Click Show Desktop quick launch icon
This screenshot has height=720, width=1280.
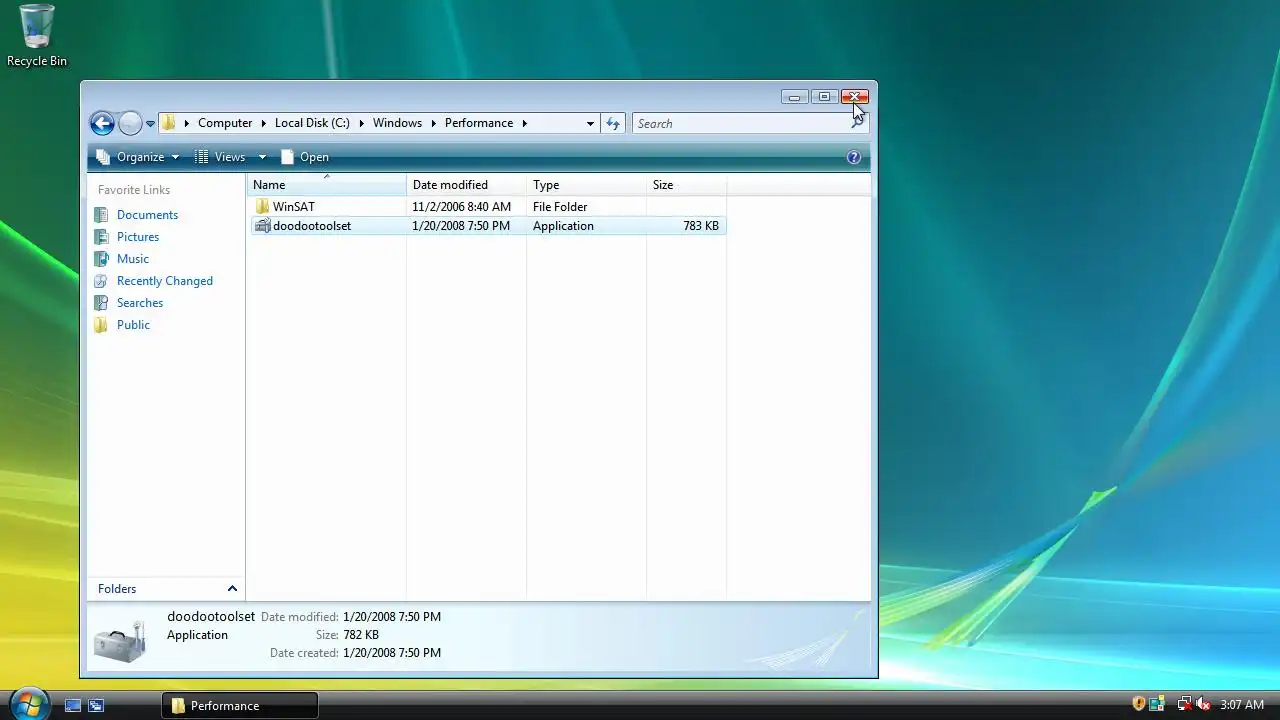tap(73, 705)
